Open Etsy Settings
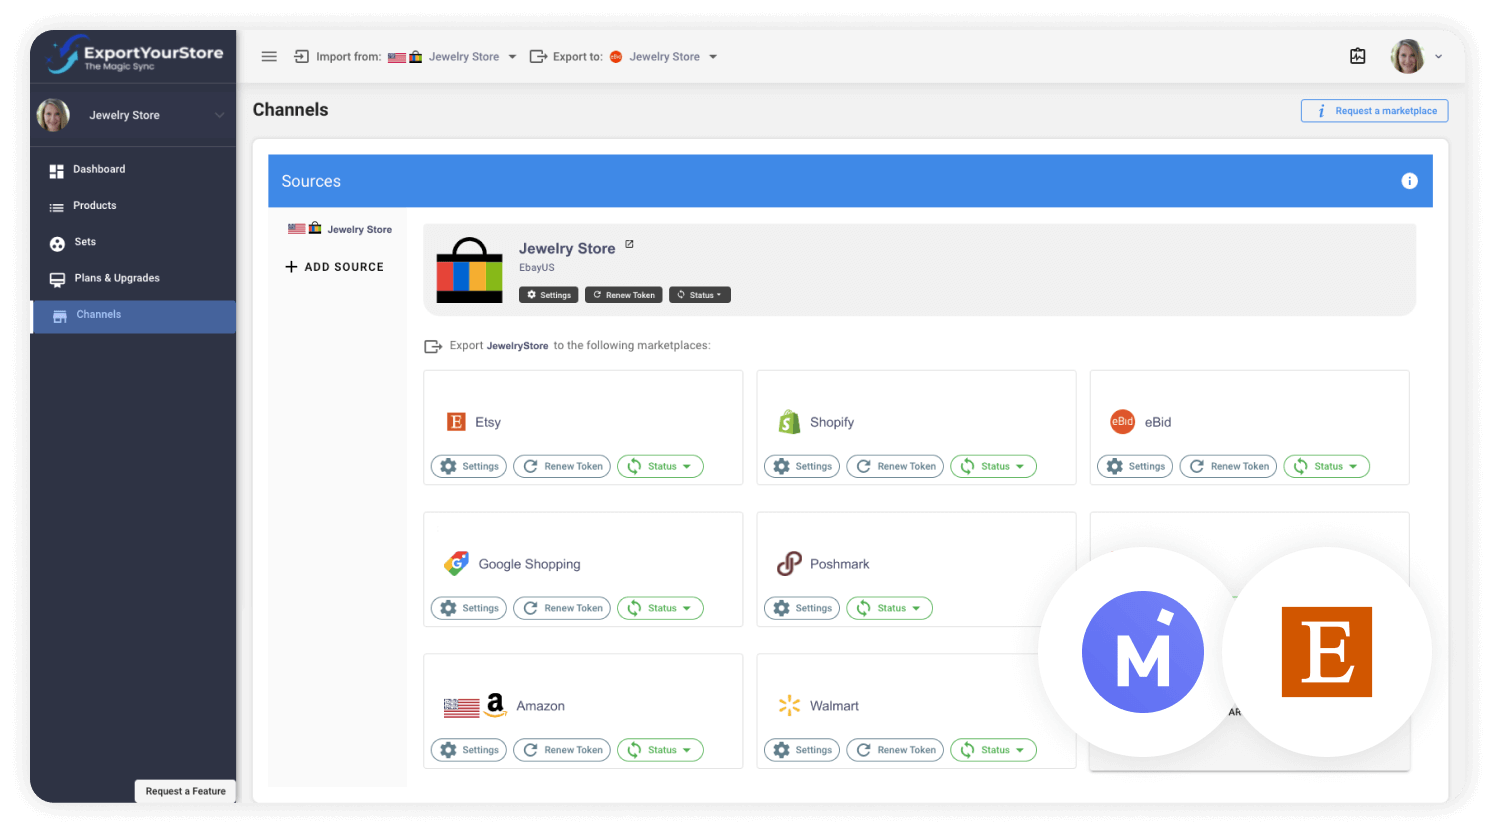 pyautogui.click(x=469, y=466)
